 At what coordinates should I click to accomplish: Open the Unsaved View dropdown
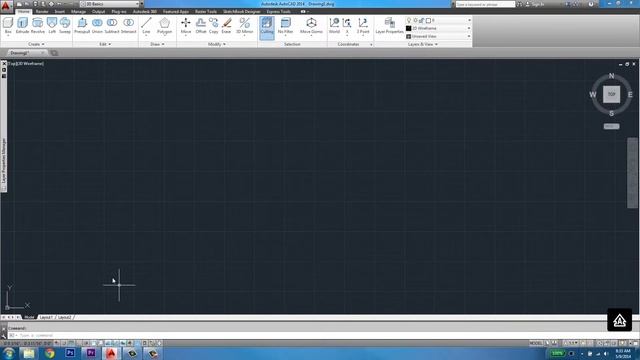click(438, 36)
